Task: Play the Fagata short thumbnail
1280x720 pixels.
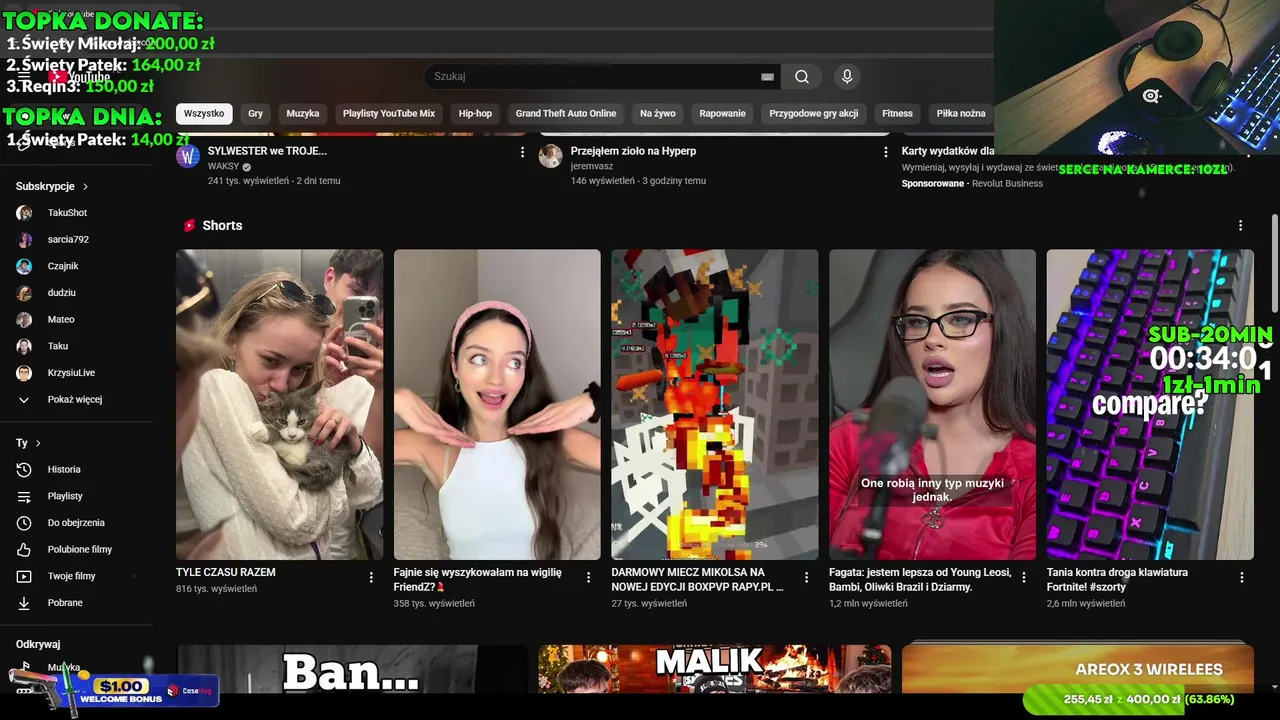Action: pyautogui.click(x=932, y=404)
